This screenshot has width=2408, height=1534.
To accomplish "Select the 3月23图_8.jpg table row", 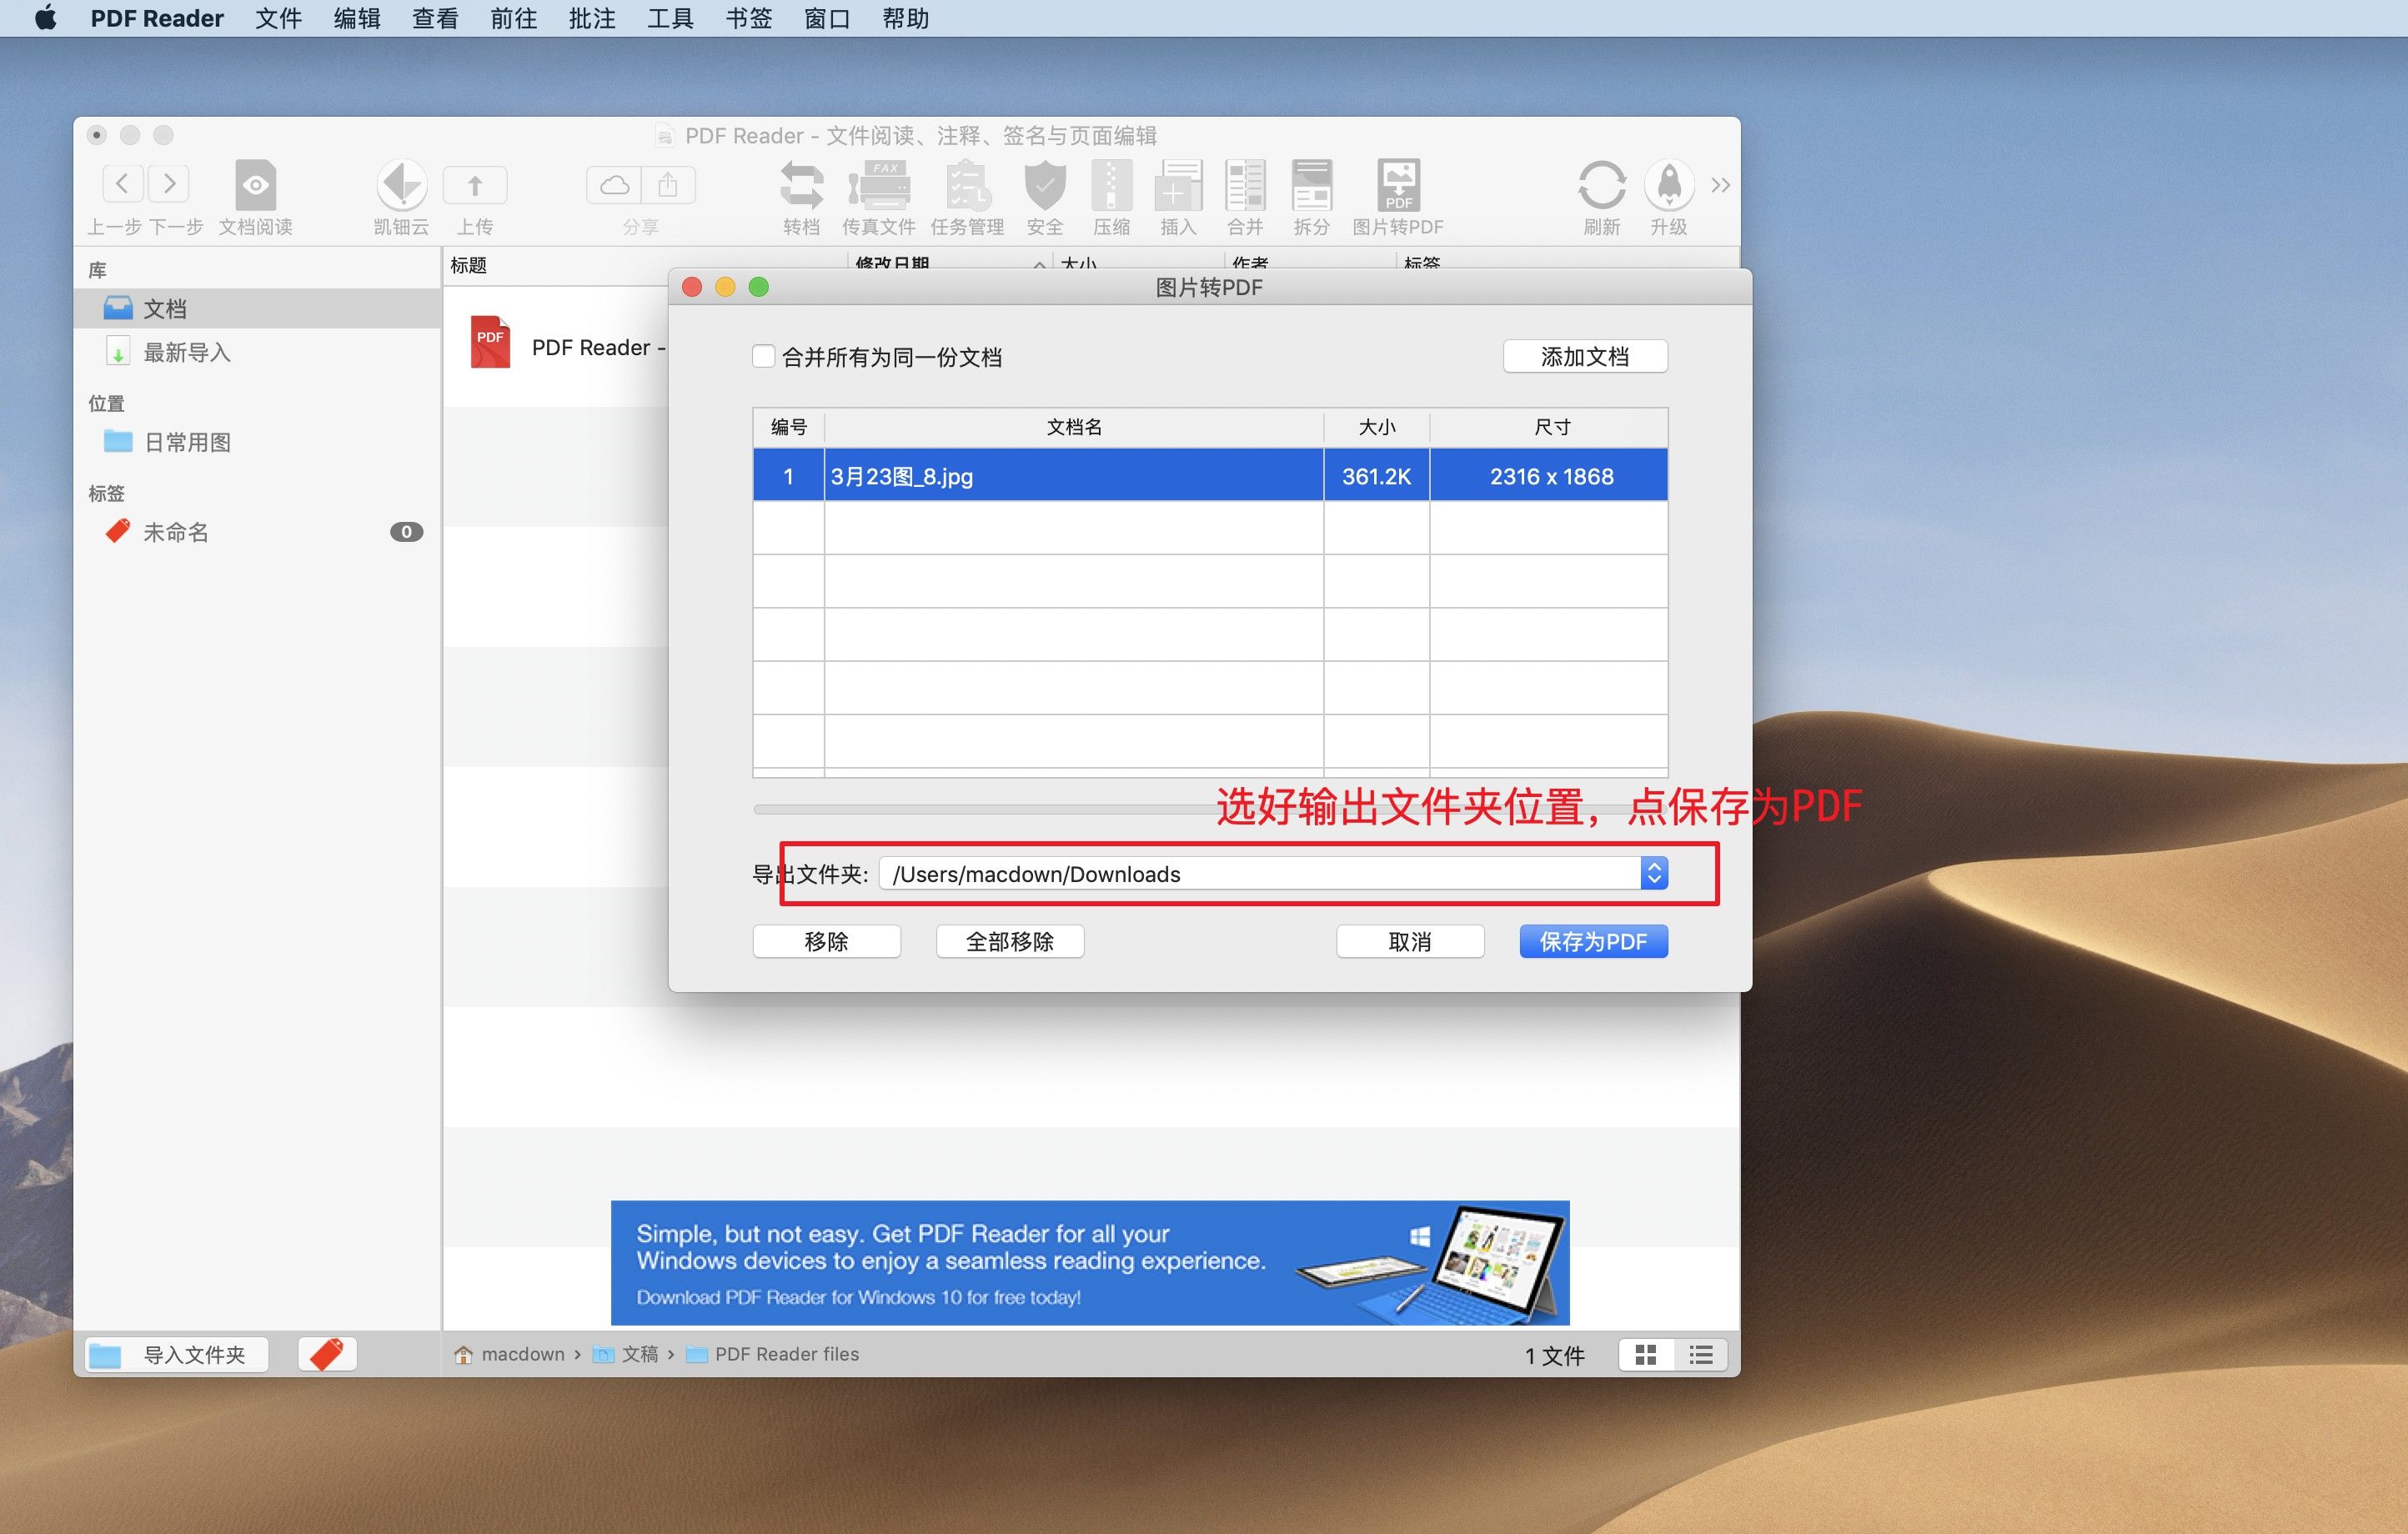I will [1073, 476].
